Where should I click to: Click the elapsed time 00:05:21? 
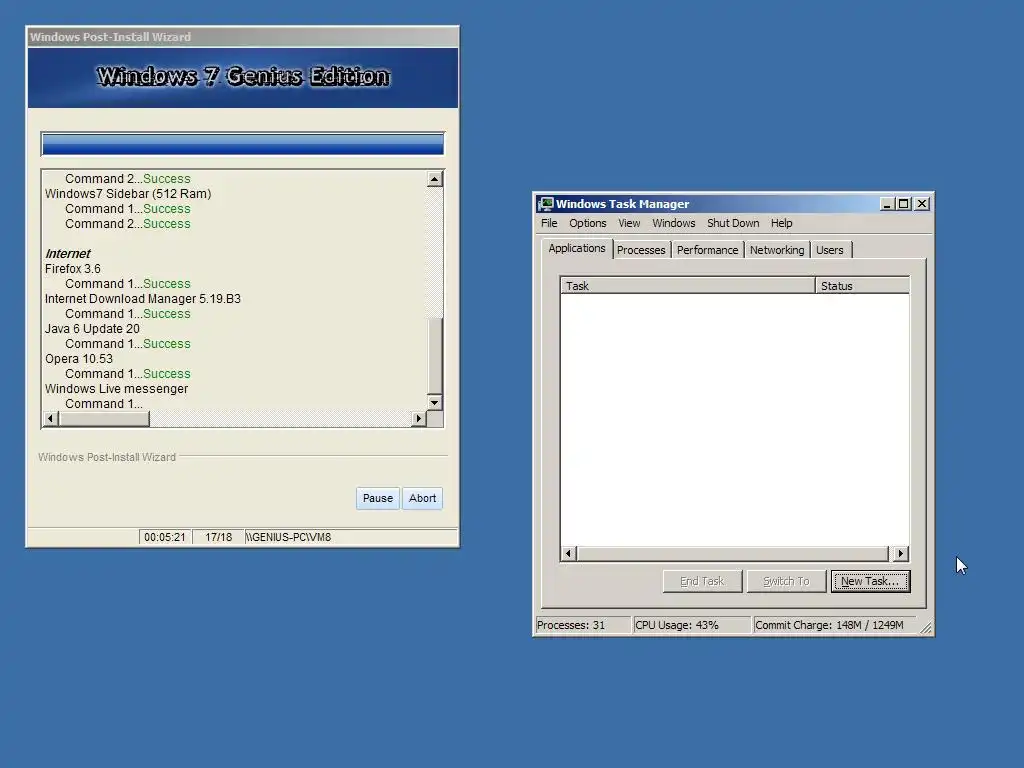point(165,537)
